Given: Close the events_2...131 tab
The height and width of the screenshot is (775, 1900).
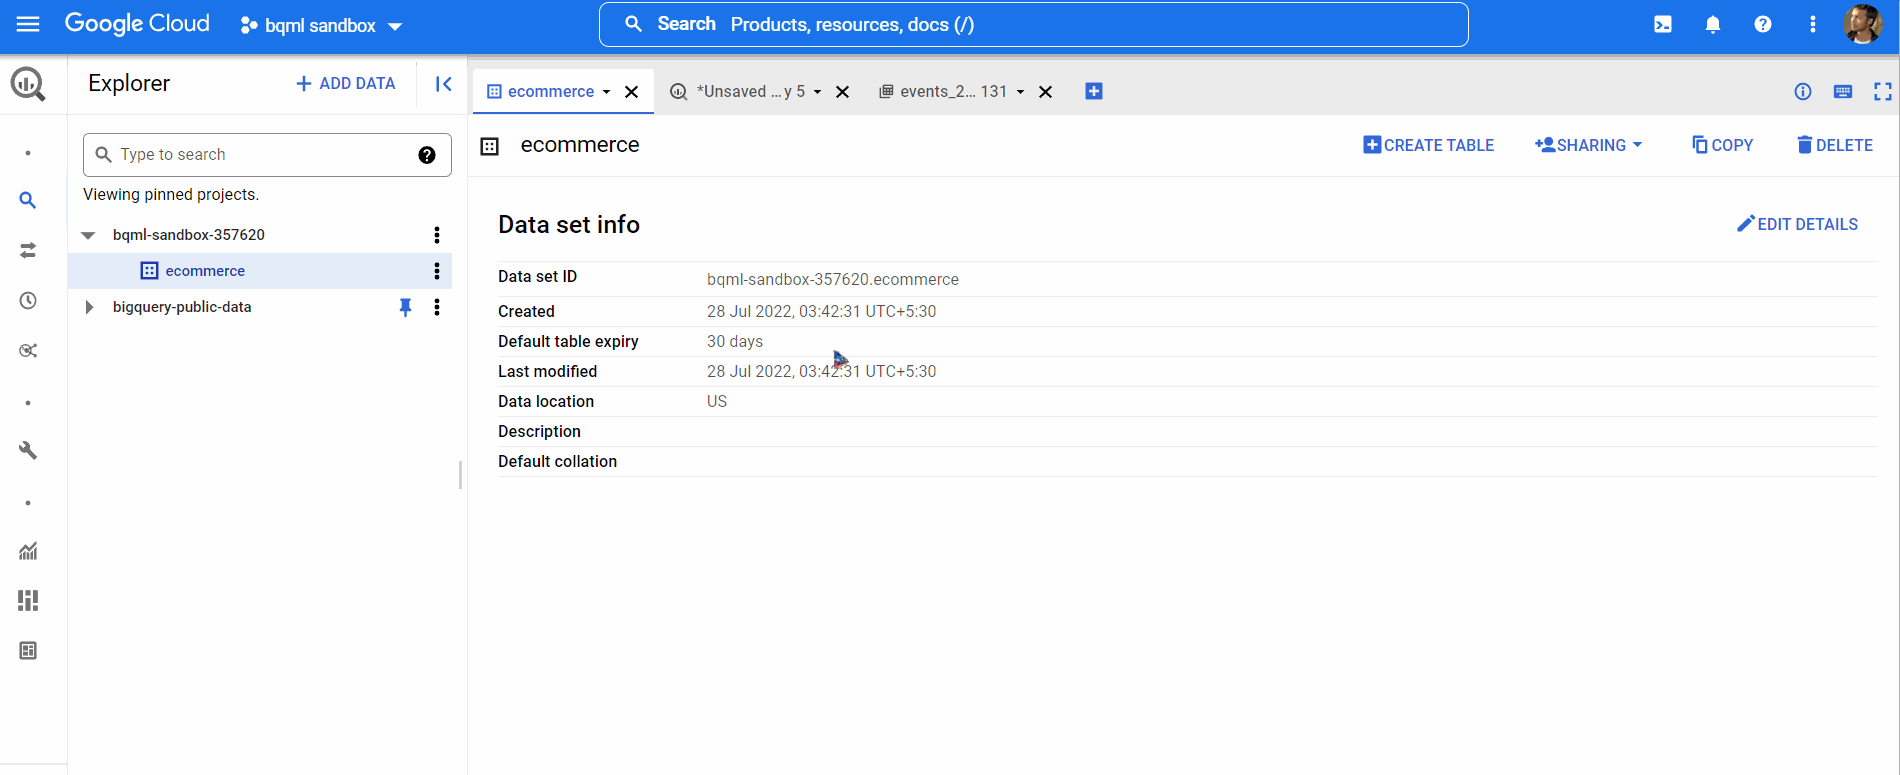Looking at the screenshot, I should (x=1046, y=92).
